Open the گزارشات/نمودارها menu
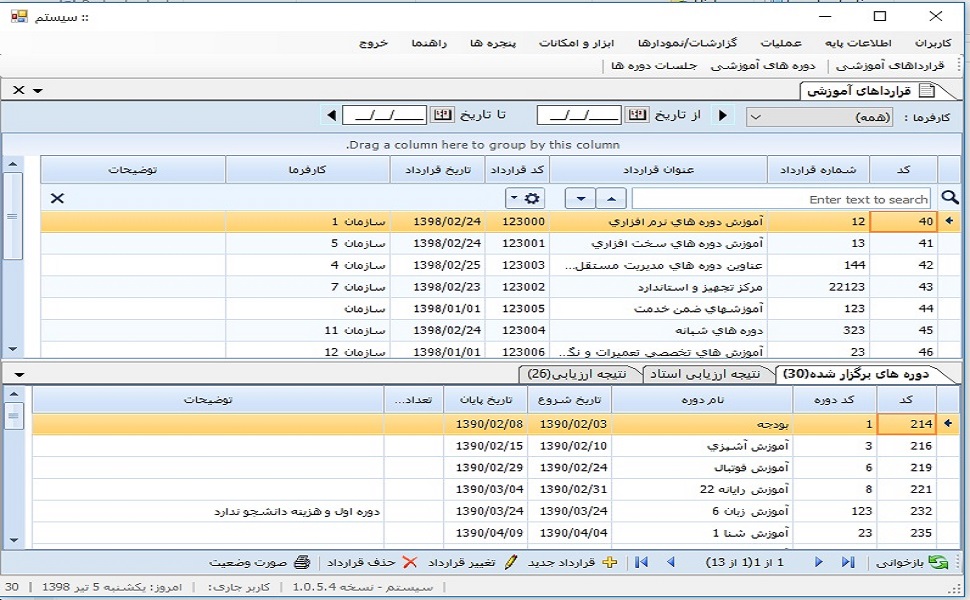This screenshot has height=600, width=970. coord(687,43)
